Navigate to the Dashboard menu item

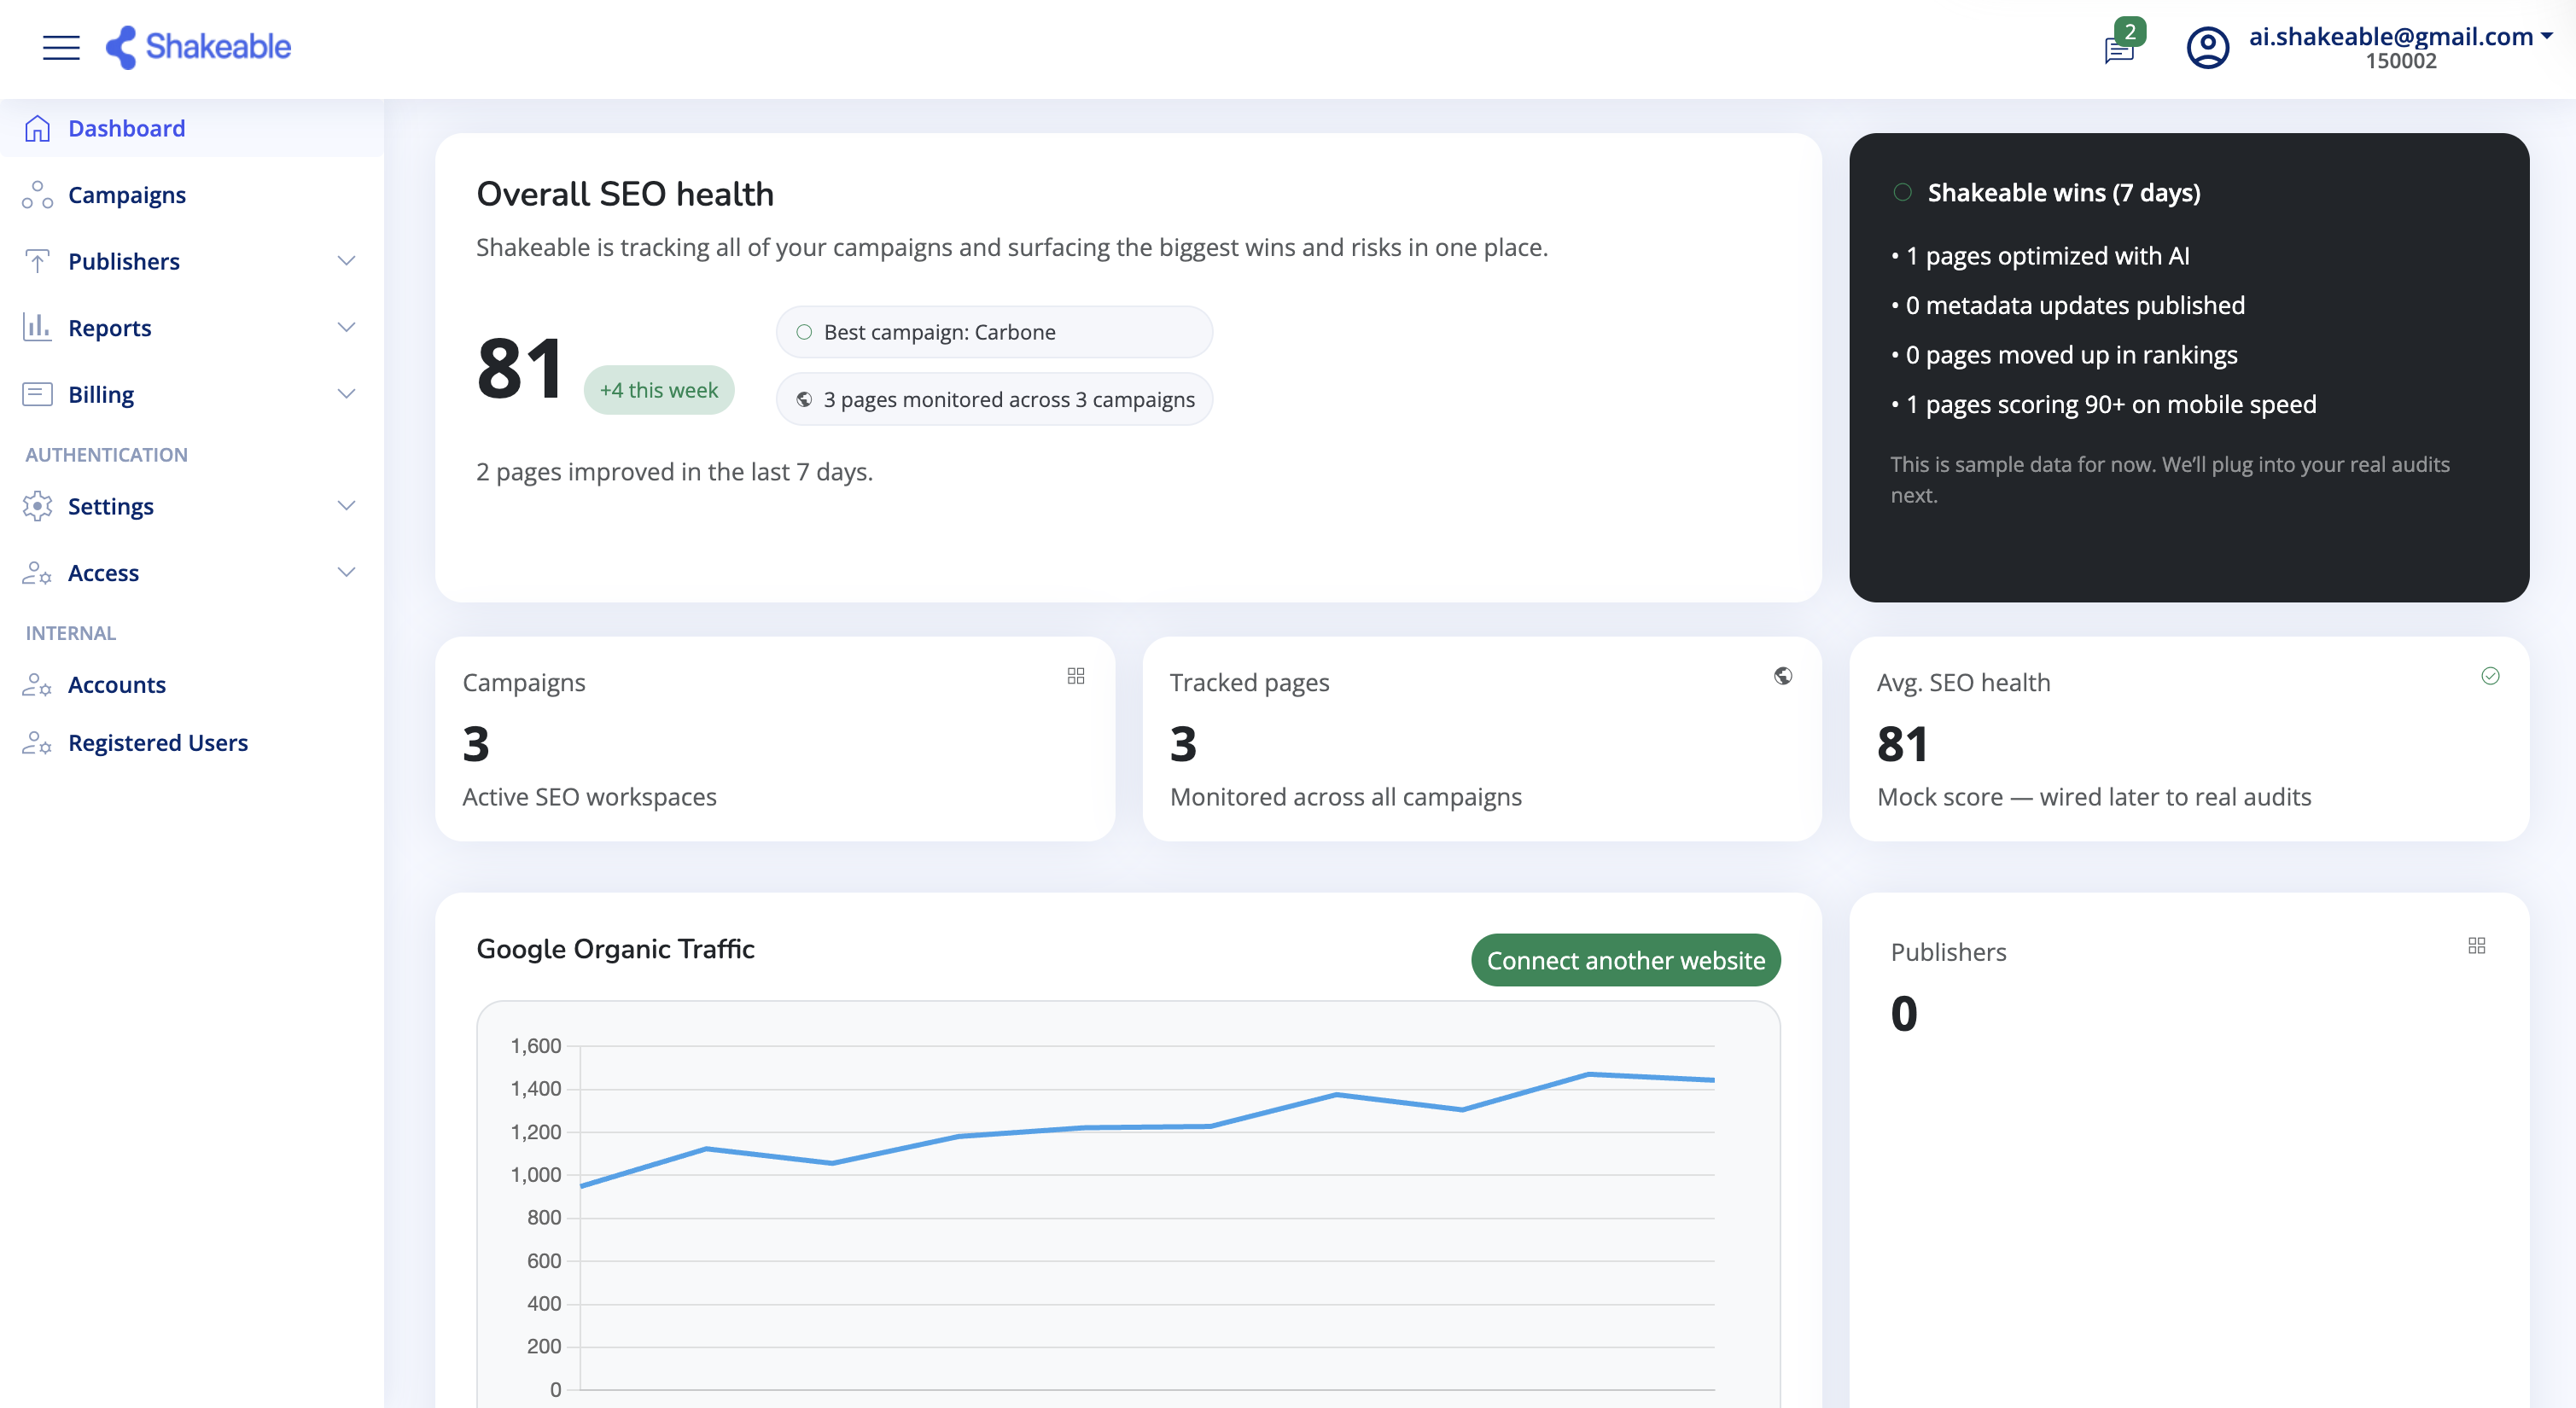(126, 128)
